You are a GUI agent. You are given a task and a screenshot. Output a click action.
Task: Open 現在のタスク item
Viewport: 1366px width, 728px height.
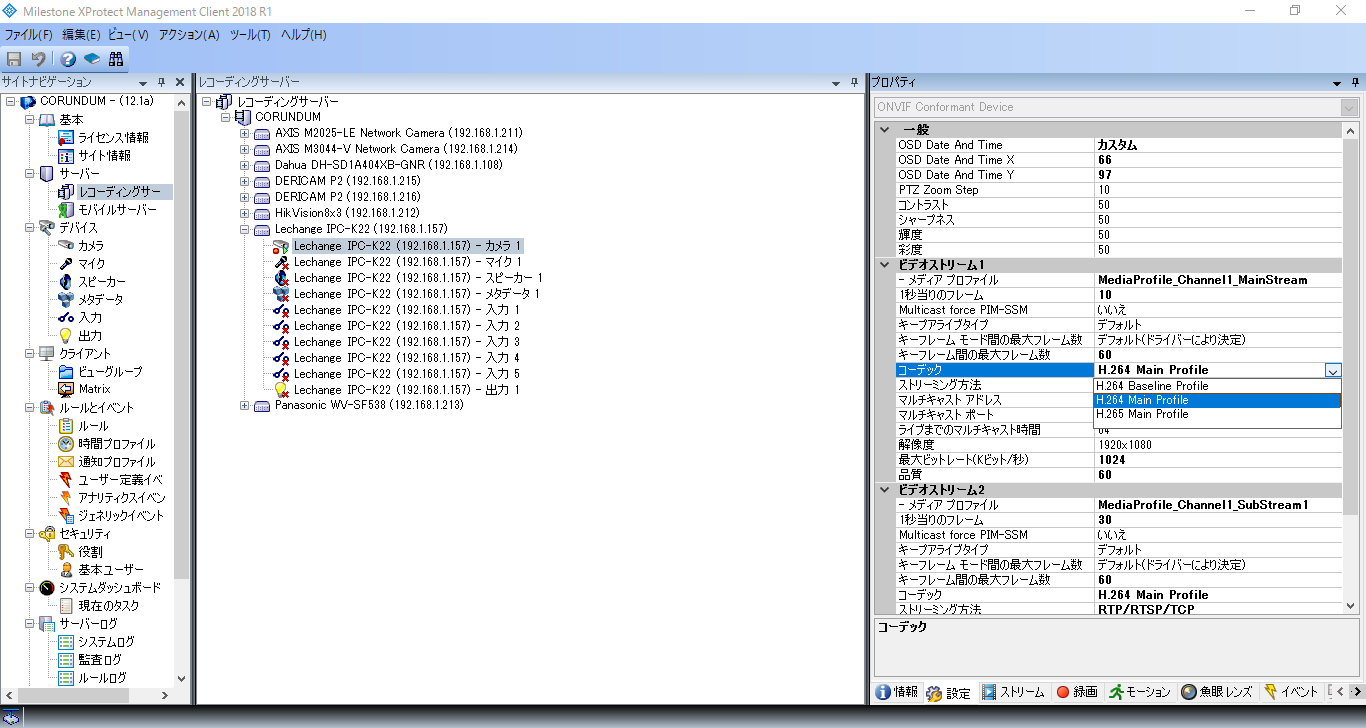click(x=109, y=606)
